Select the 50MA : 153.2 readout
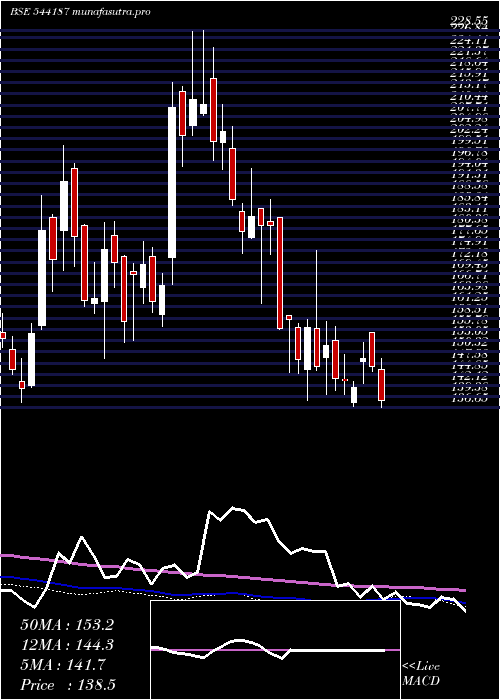The width and height of the screenshot is (500, 700). tap(67, 625)
